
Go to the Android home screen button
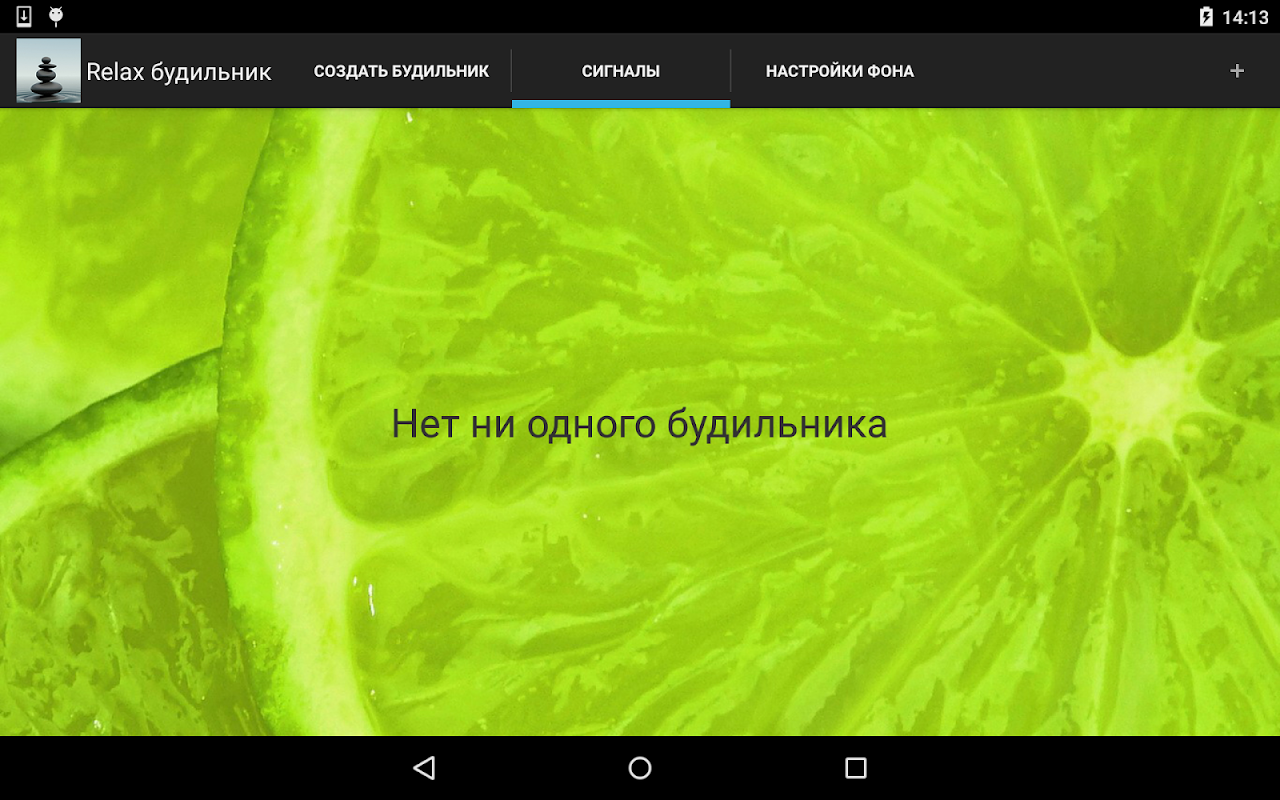[640, 768]
